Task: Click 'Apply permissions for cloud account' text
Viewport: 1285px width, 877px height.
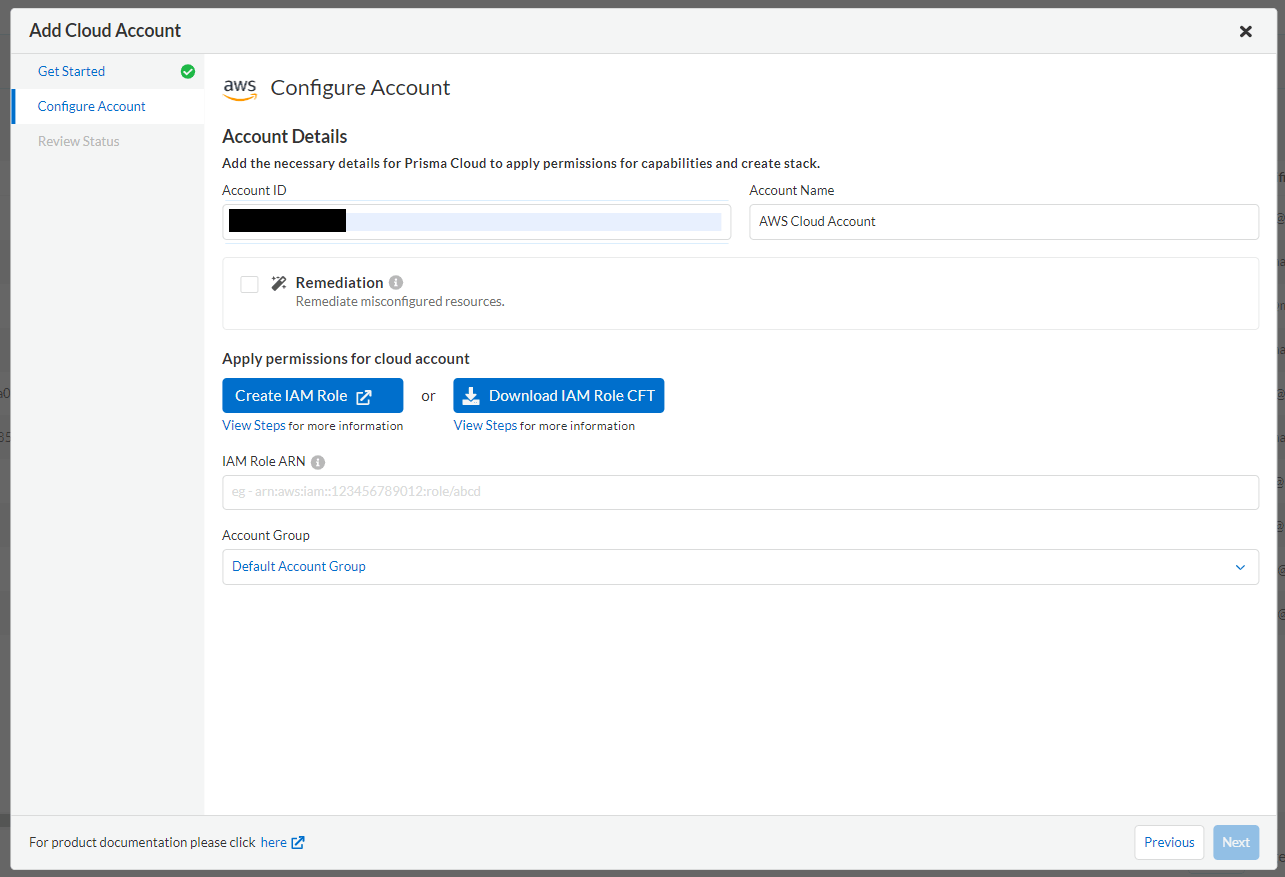Action: (346, 358)
